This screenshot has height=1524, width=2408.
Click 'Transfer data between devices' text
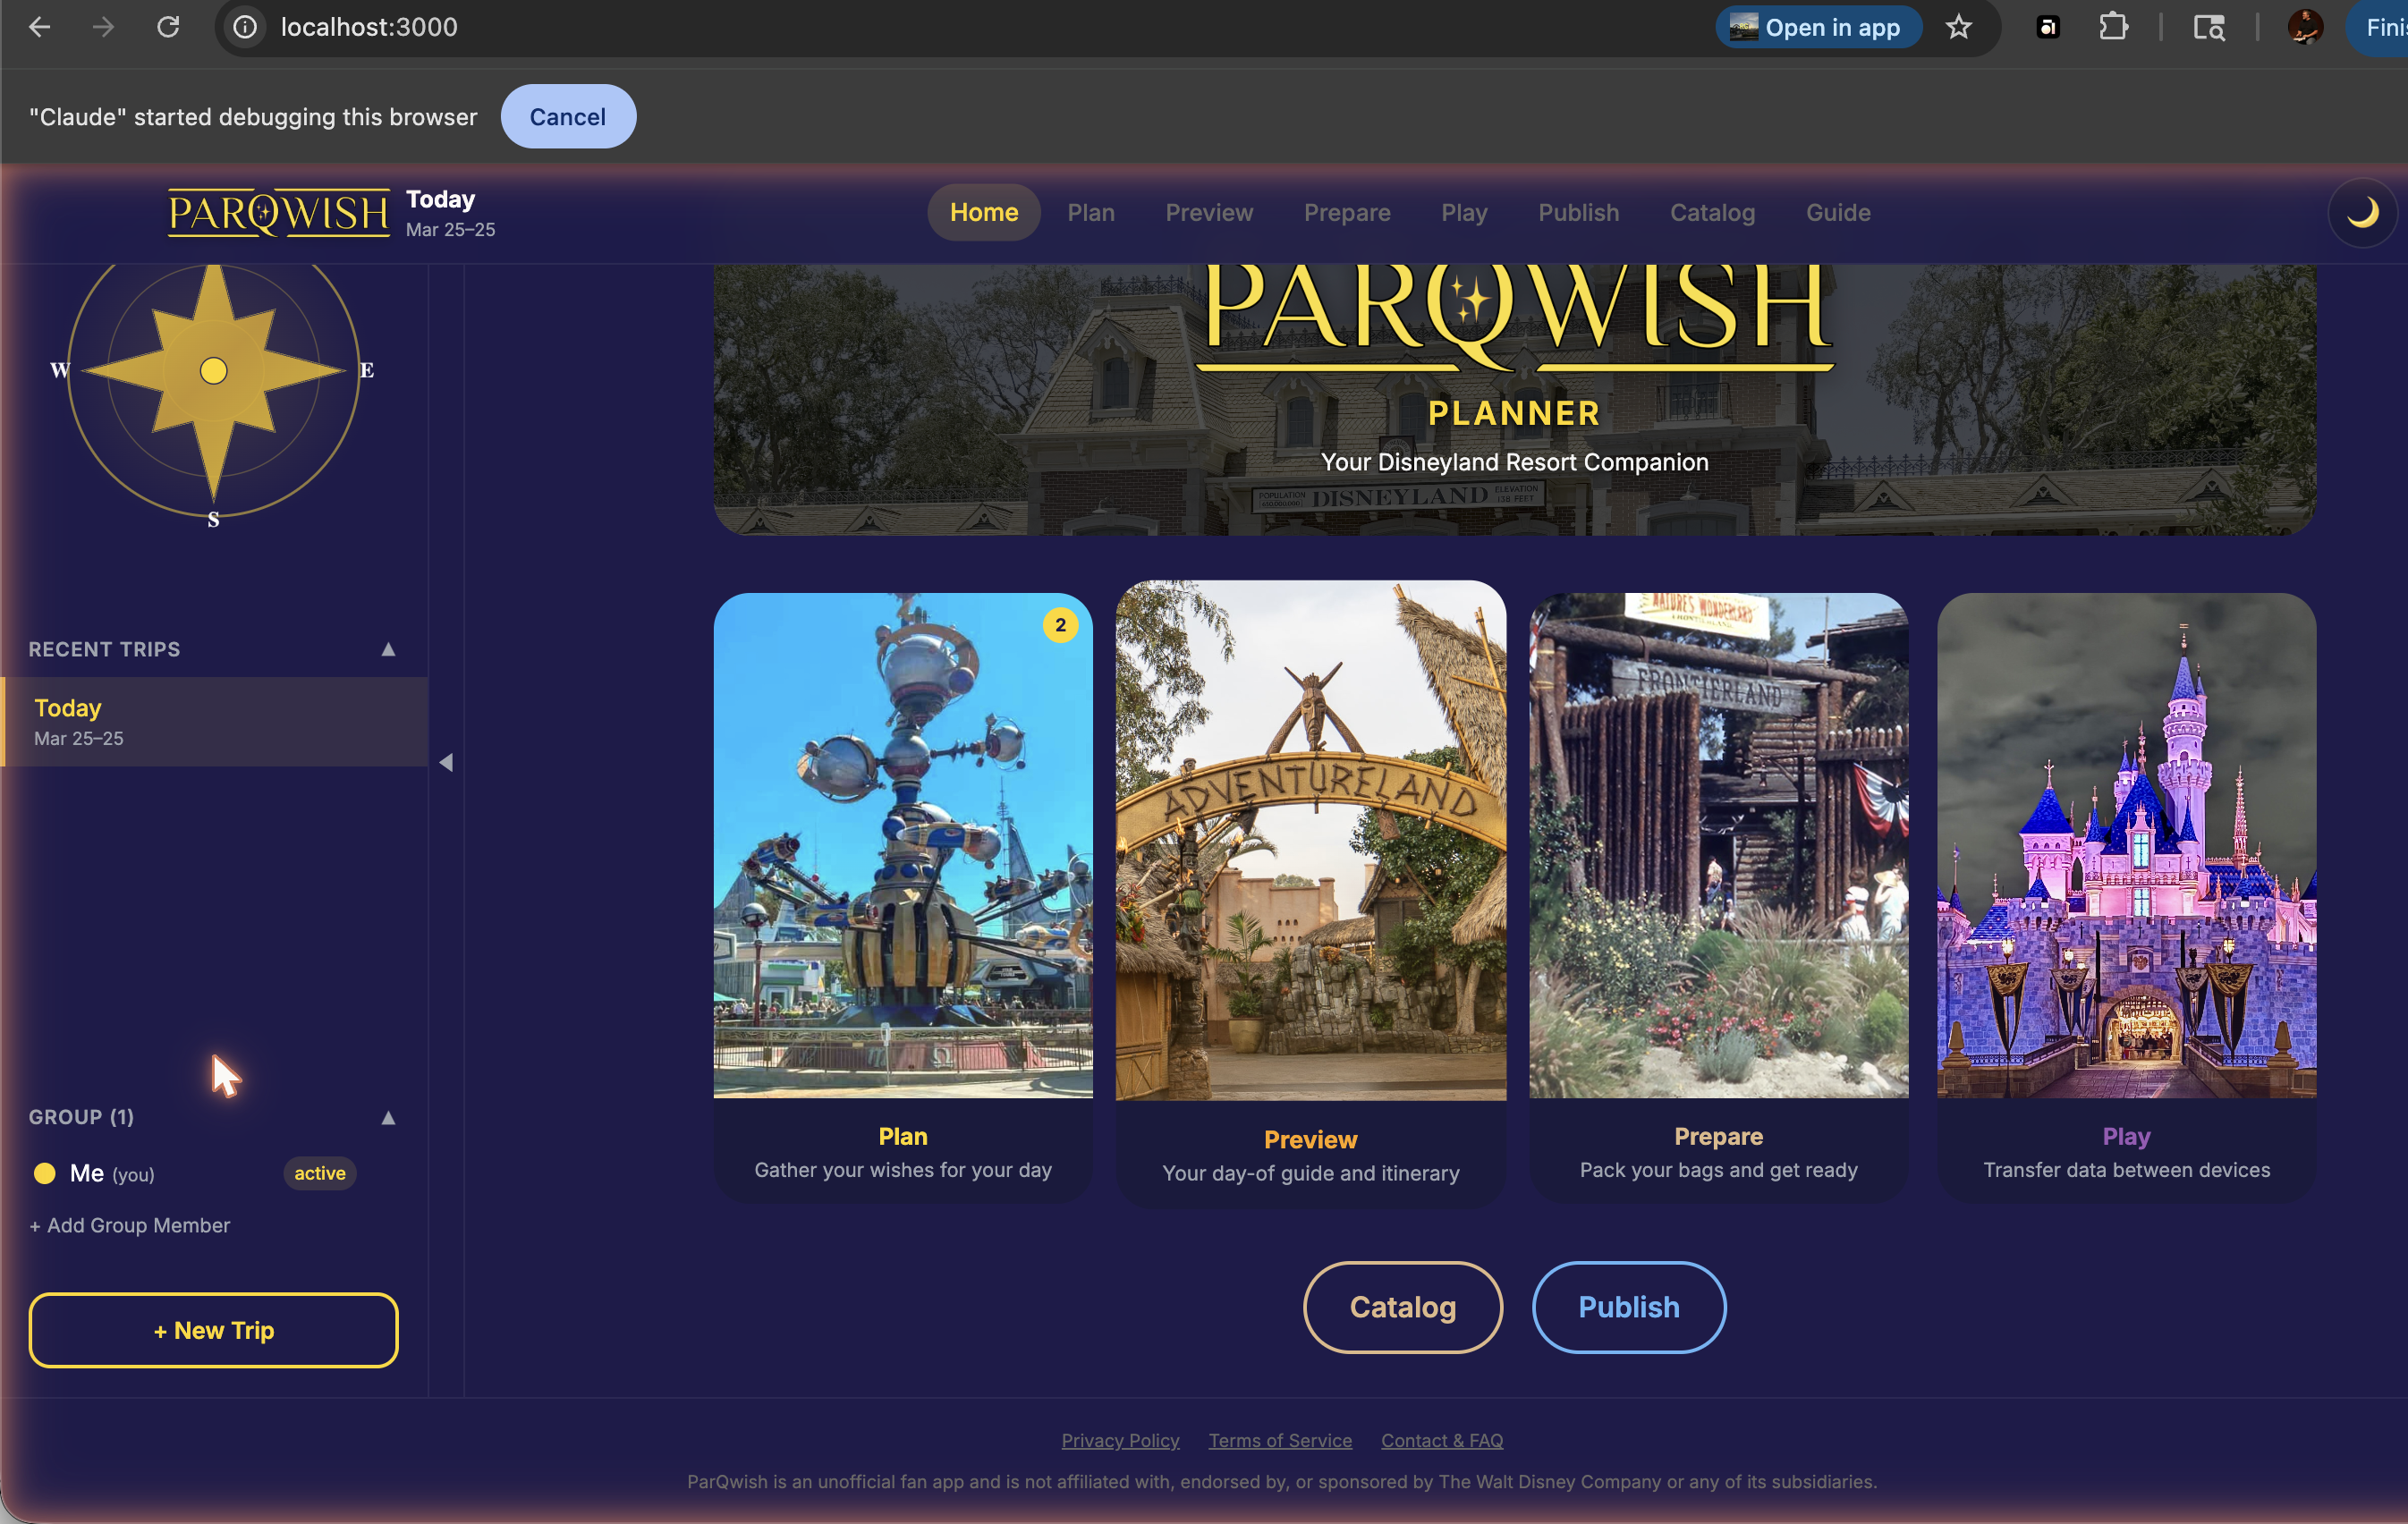[2127, 1170]
